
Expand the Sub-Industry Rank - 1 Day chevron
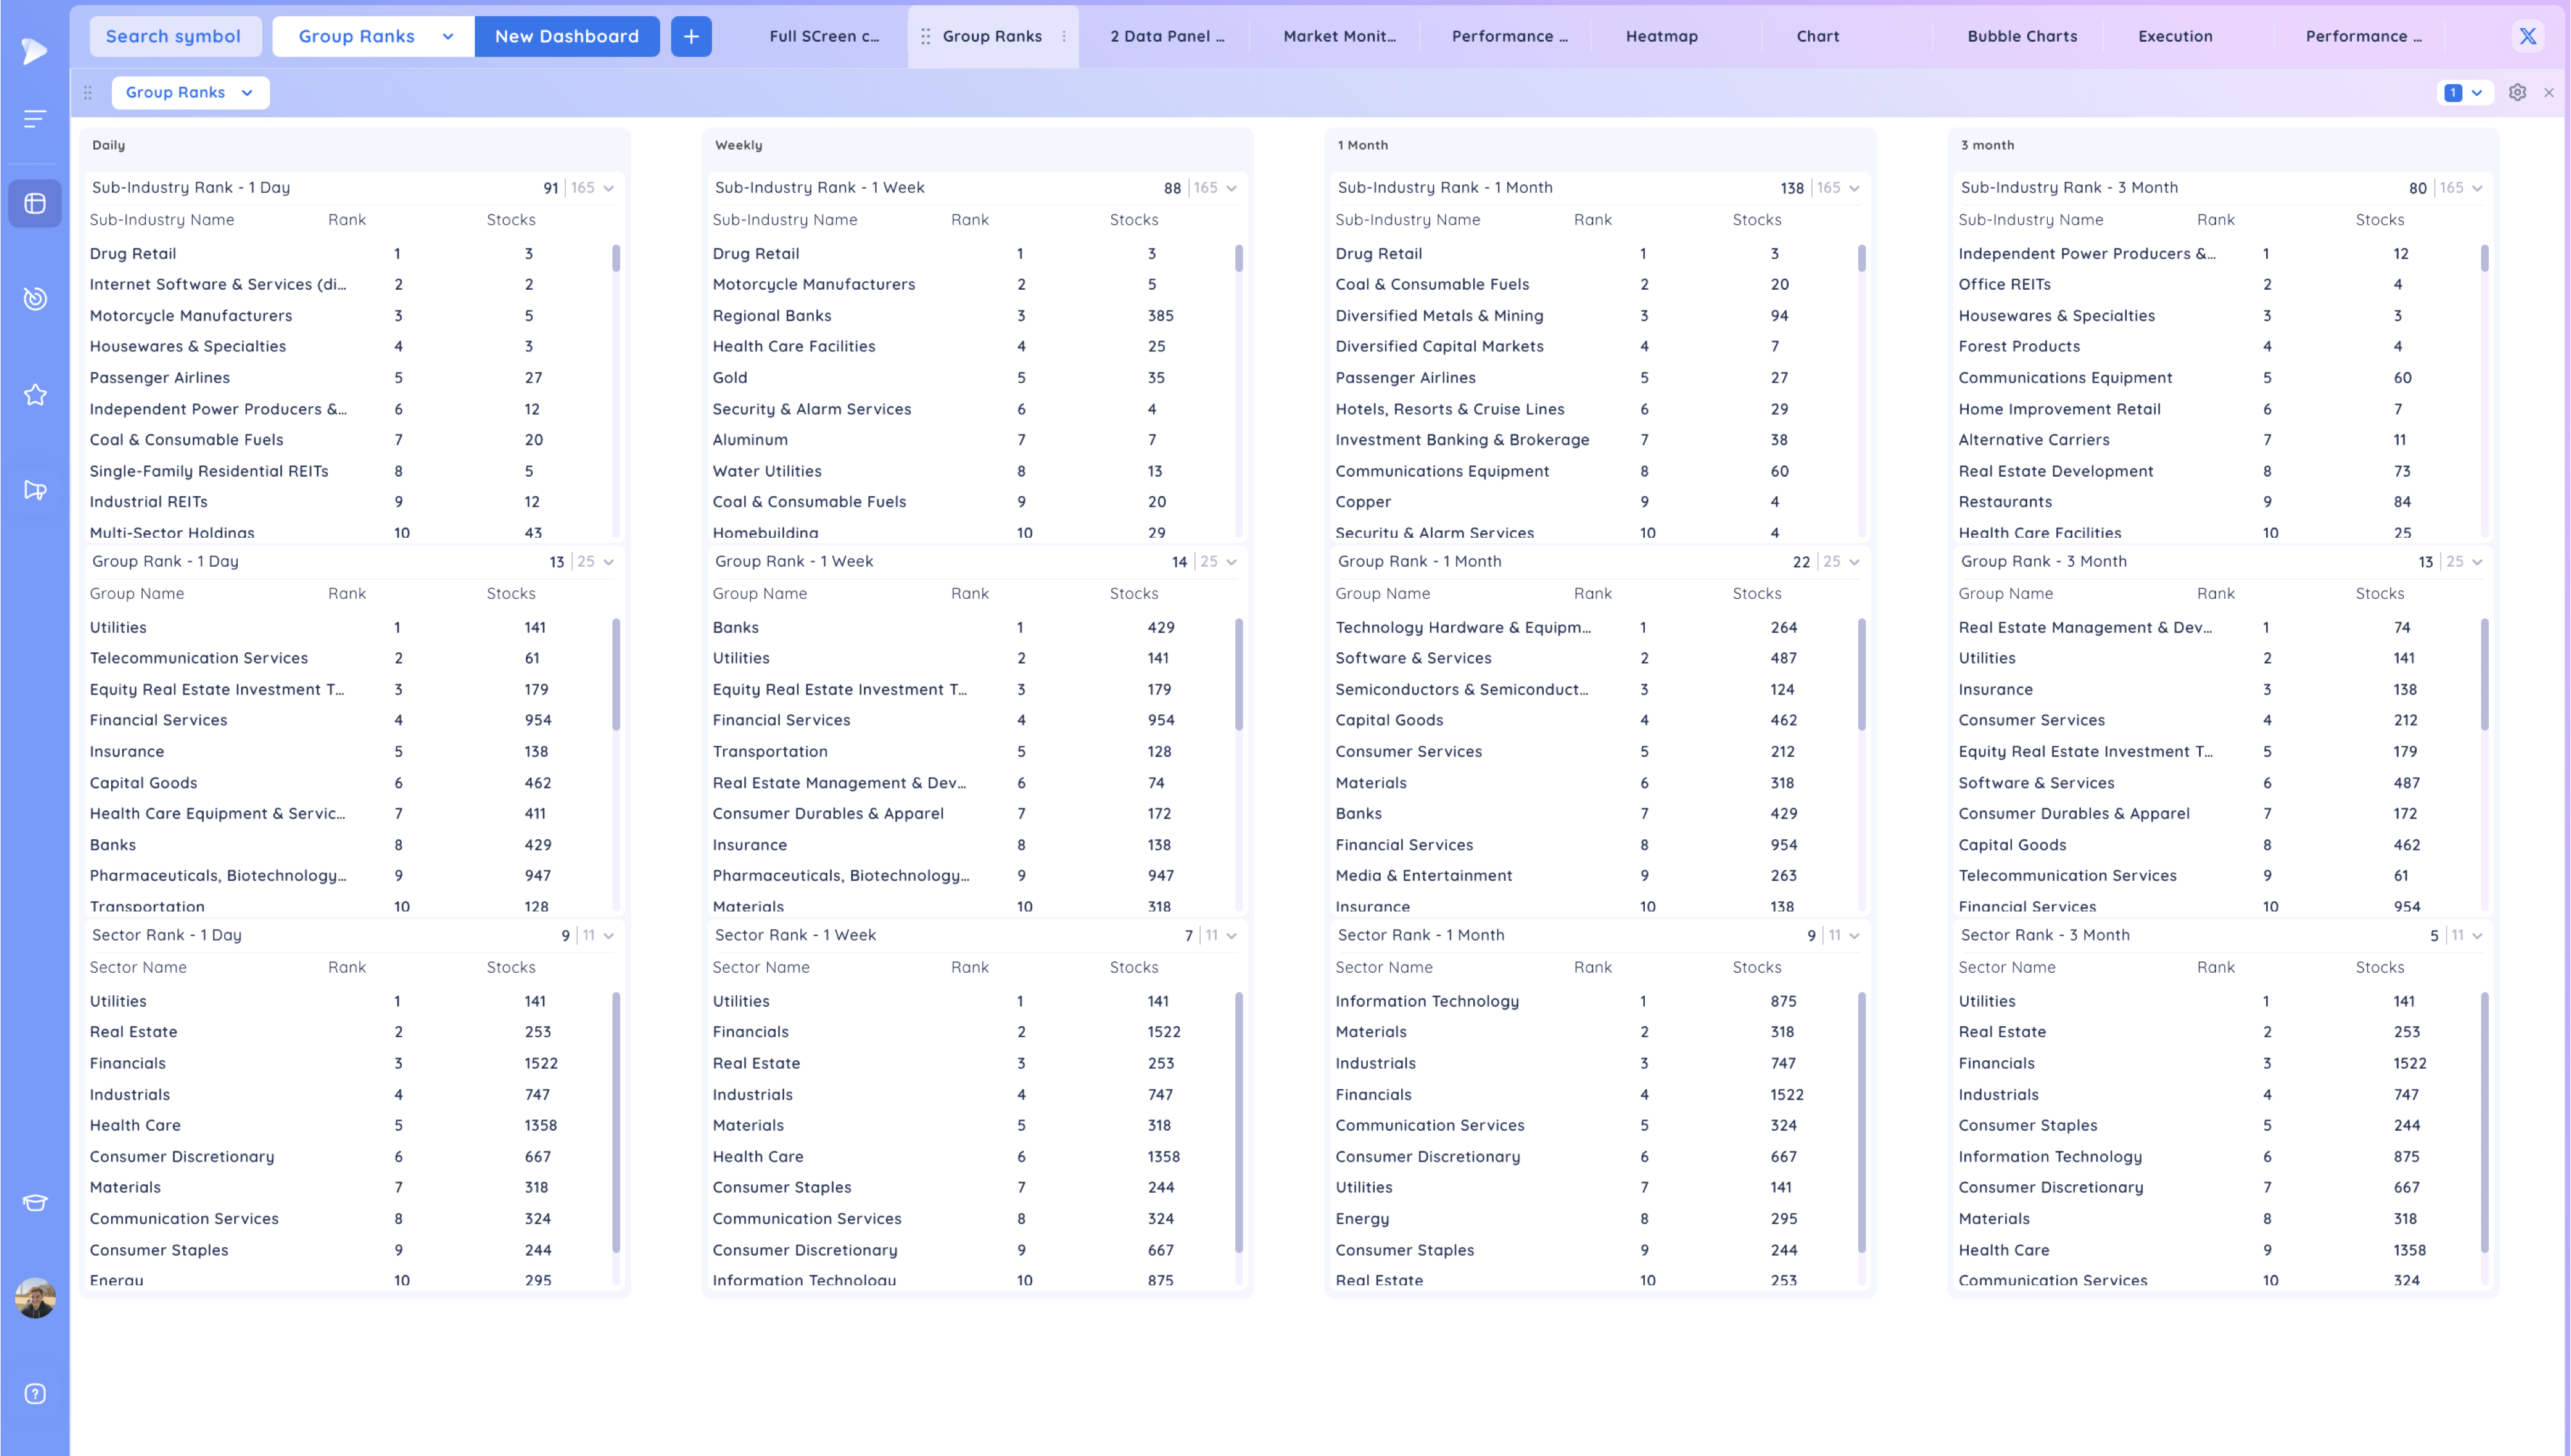[x=609, y=188]
